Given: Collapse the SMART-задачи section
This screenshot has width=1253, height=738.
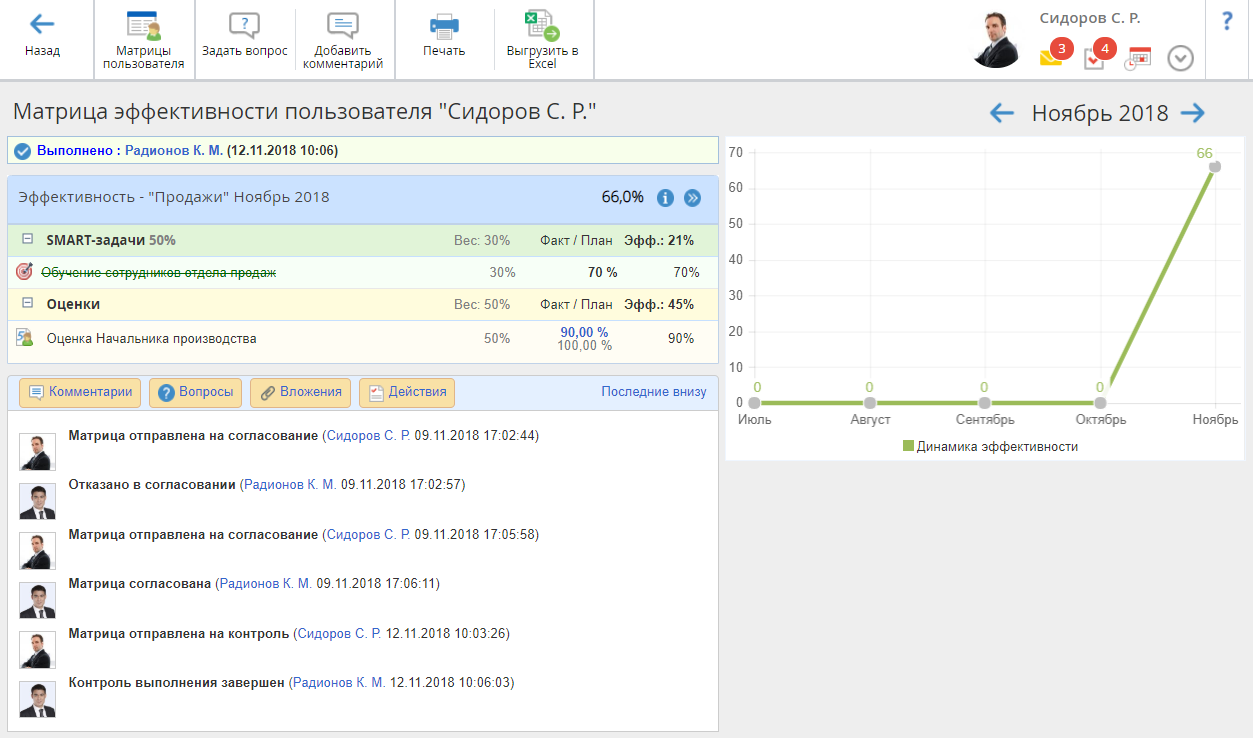Looking at the screenshot, I should 28,240.
